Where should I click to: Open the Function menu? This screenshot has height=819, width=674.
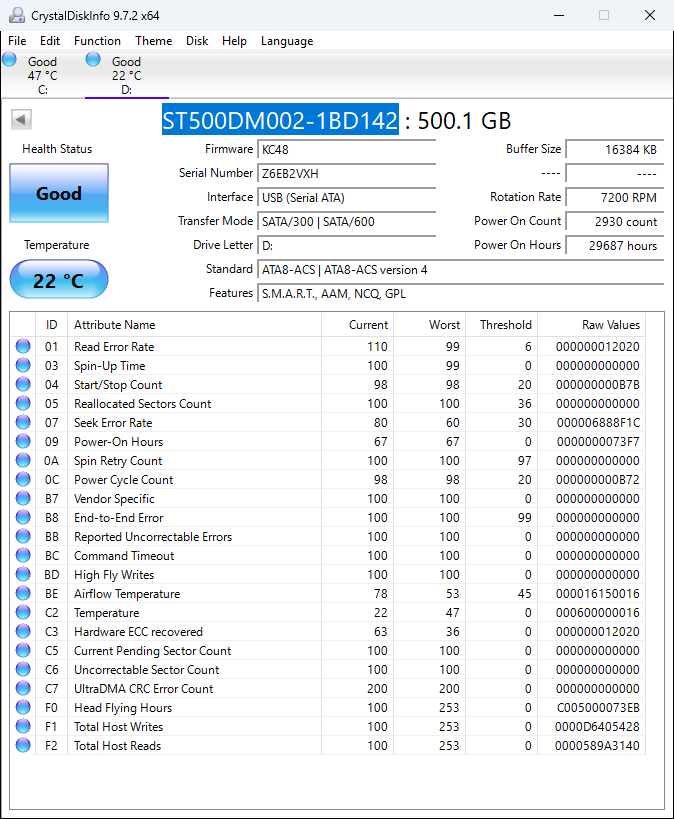(x=97, y=41)
